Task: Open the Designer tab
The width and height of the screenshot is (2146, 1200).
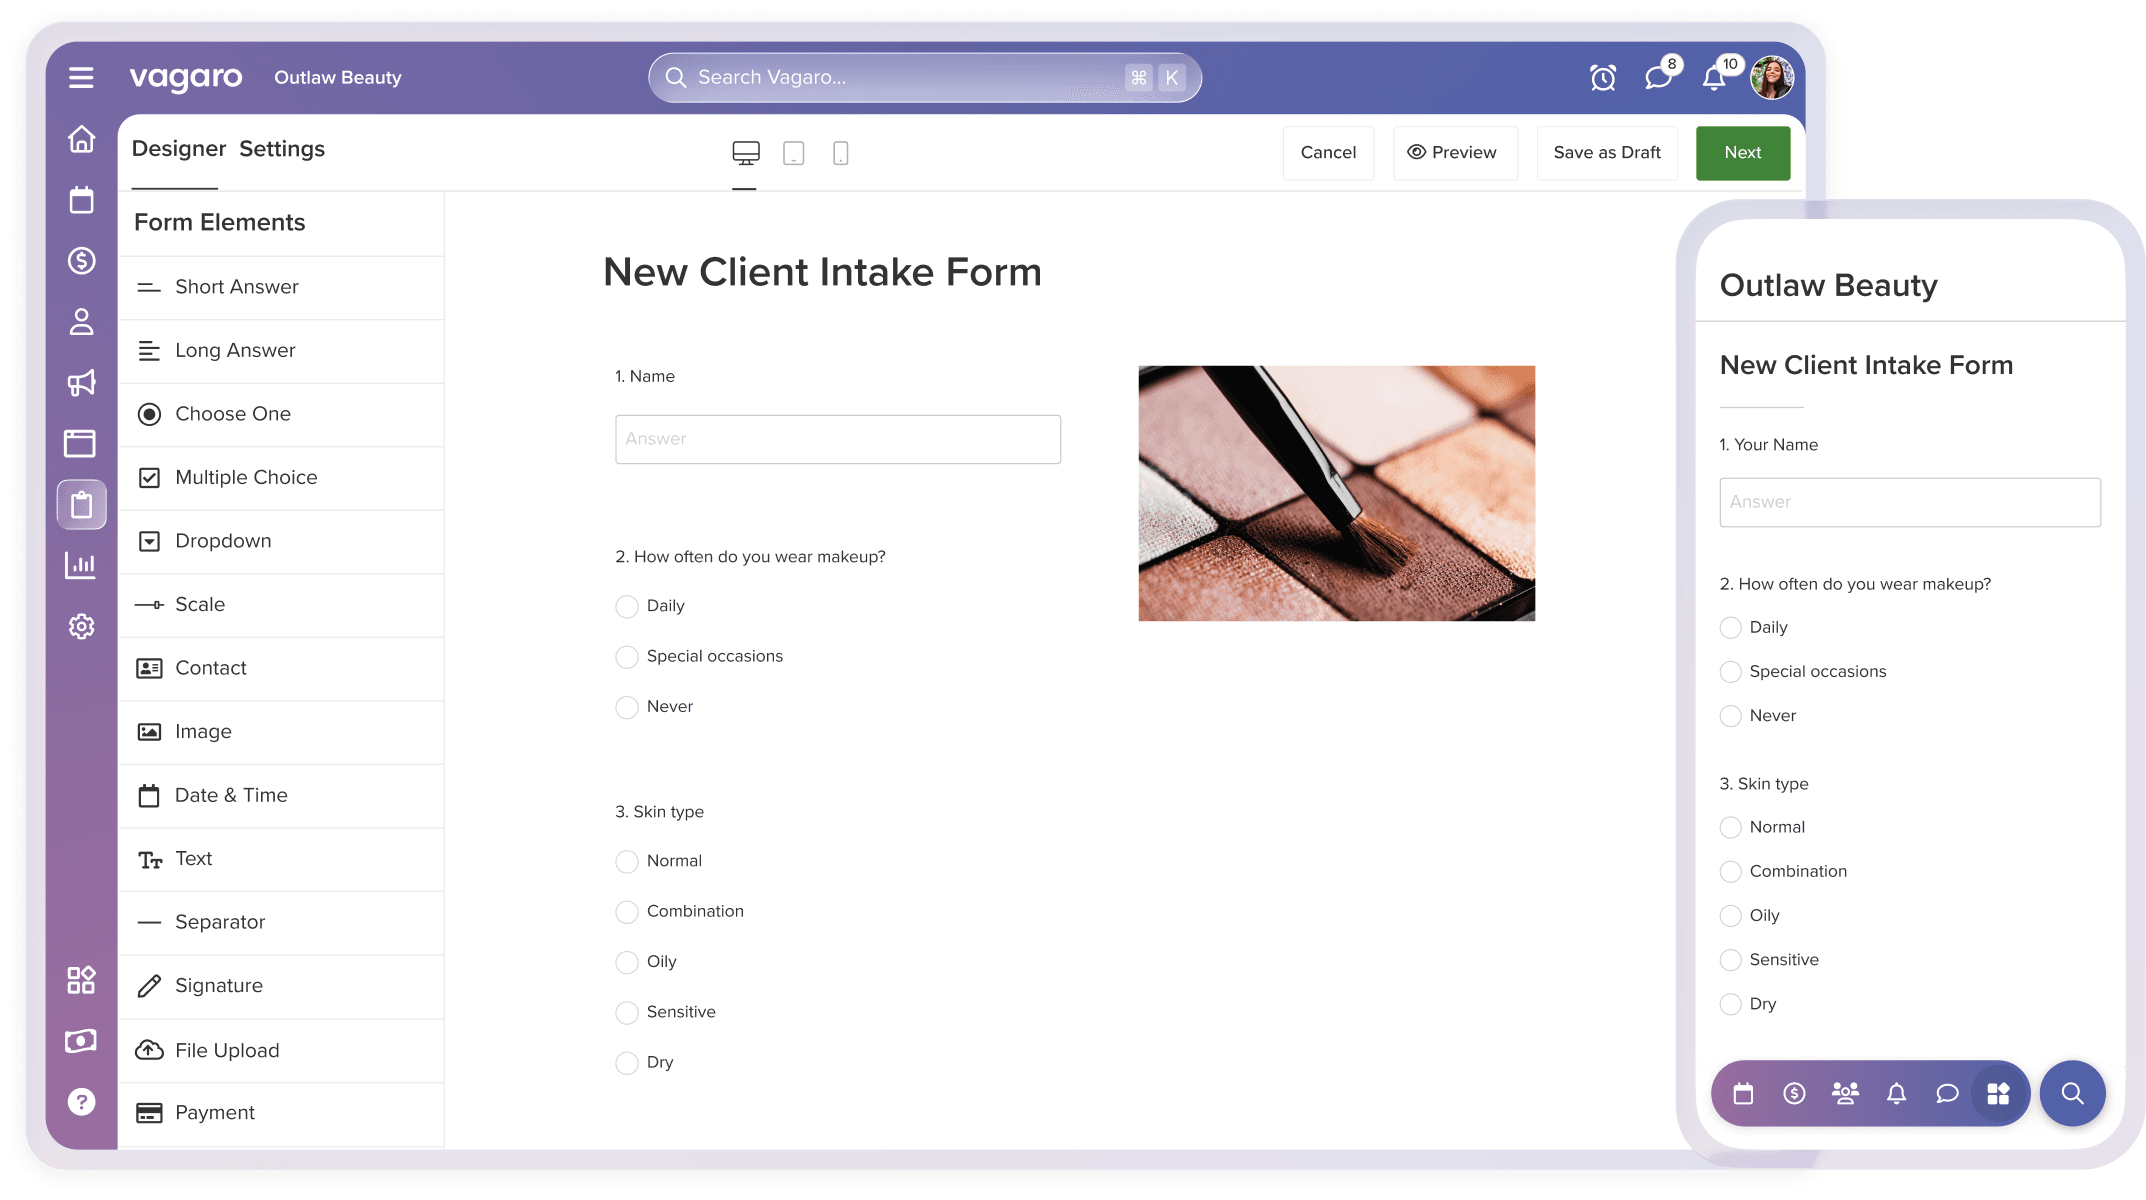Action: tap(178, 148)
